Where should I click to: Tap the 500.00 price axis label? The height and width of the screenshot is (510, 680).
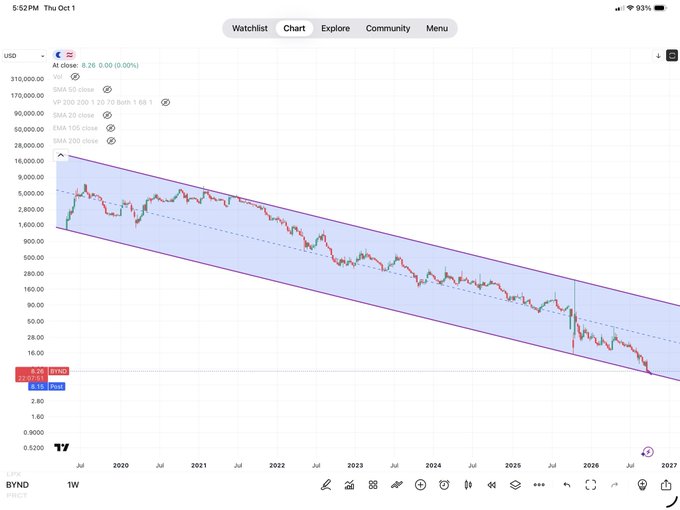pyautogui.click(x=34, y=258)
